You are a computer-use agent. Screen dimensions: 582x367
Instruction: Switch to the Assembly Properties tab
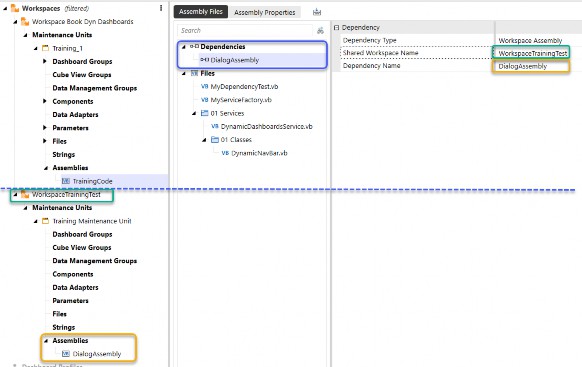click(x=265, y=12)
